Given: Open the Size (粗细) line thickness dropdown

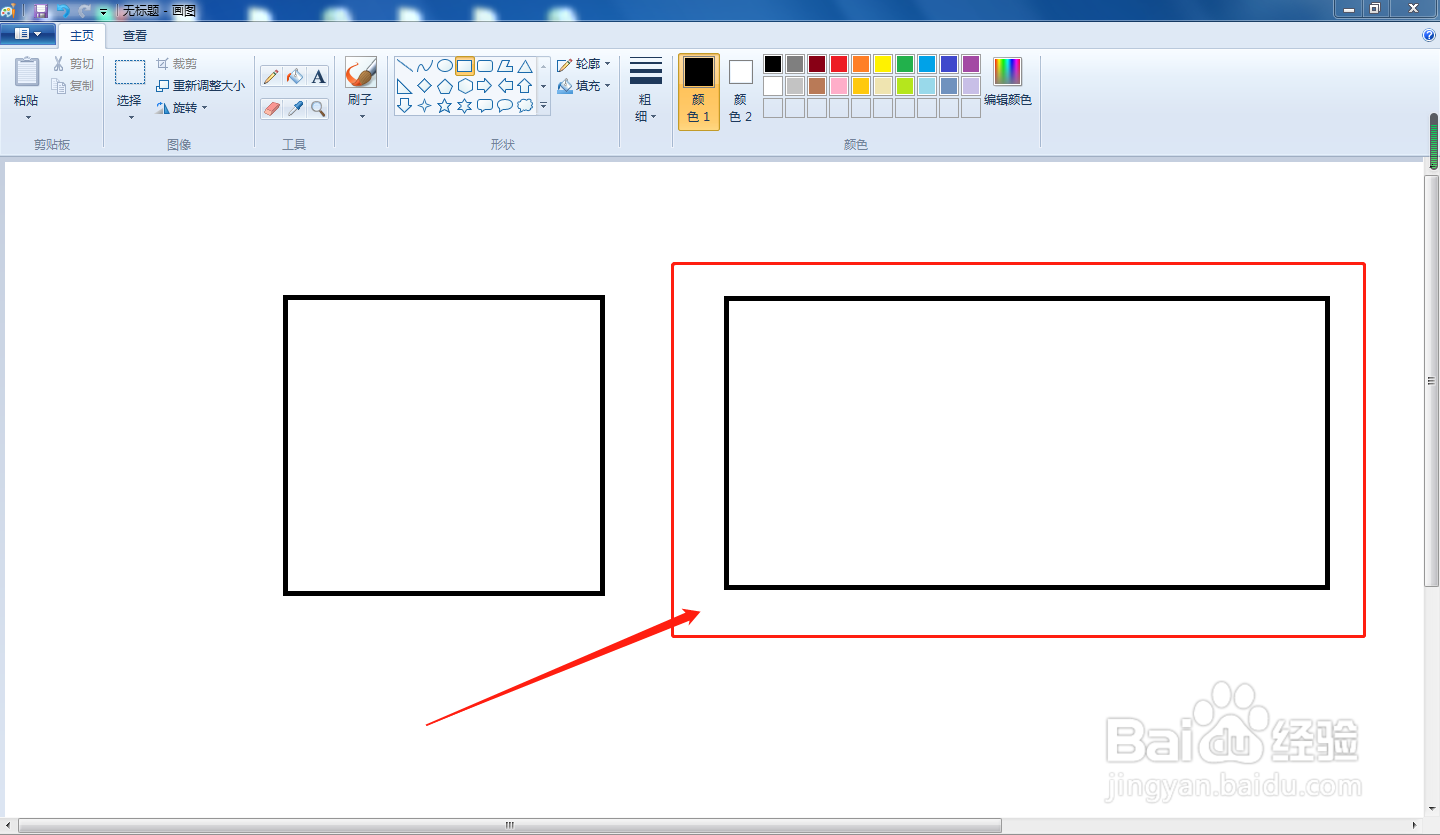Looking at the screenshot, I should (646, 92).
